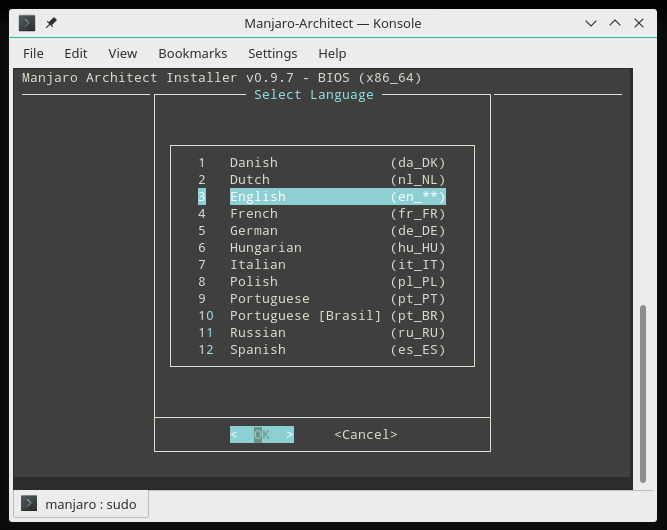Viewport: 667px width, 530px height.
Task: Click terminal icon on manjaro : sudo tab
Action: pyautogui.click(x=30, y=504)
